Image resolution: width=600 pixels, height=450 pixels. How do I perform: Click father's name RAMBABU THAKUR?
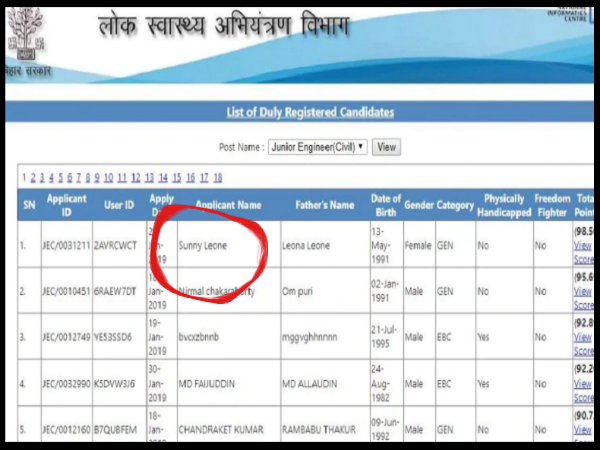[319, 430]
